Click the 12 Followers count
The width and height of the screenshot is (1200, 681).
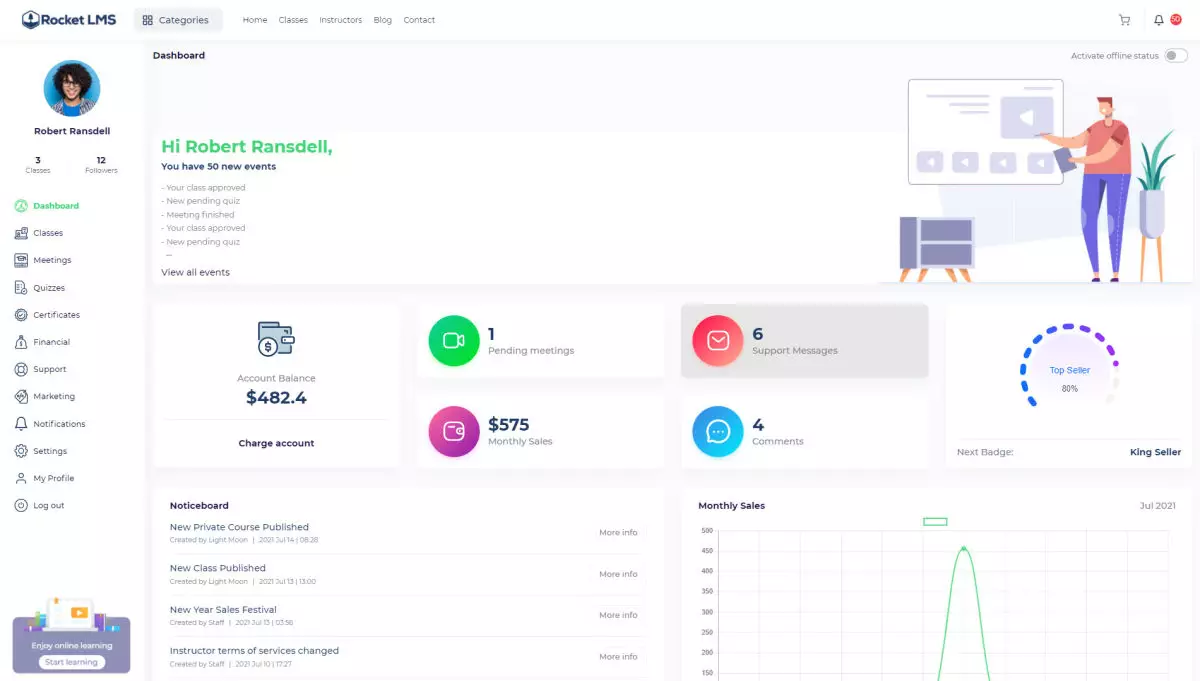pyautogui.click(x=101, y=165)
